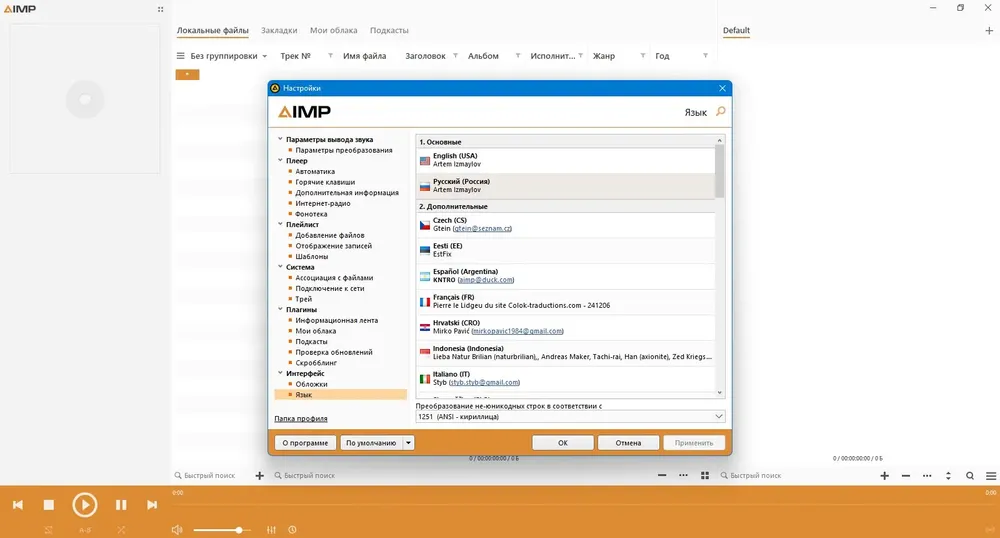The height and width of the screenshot is (538, 1000).
Task: Click the Отмена button
Action: click(x=628, y=443)
